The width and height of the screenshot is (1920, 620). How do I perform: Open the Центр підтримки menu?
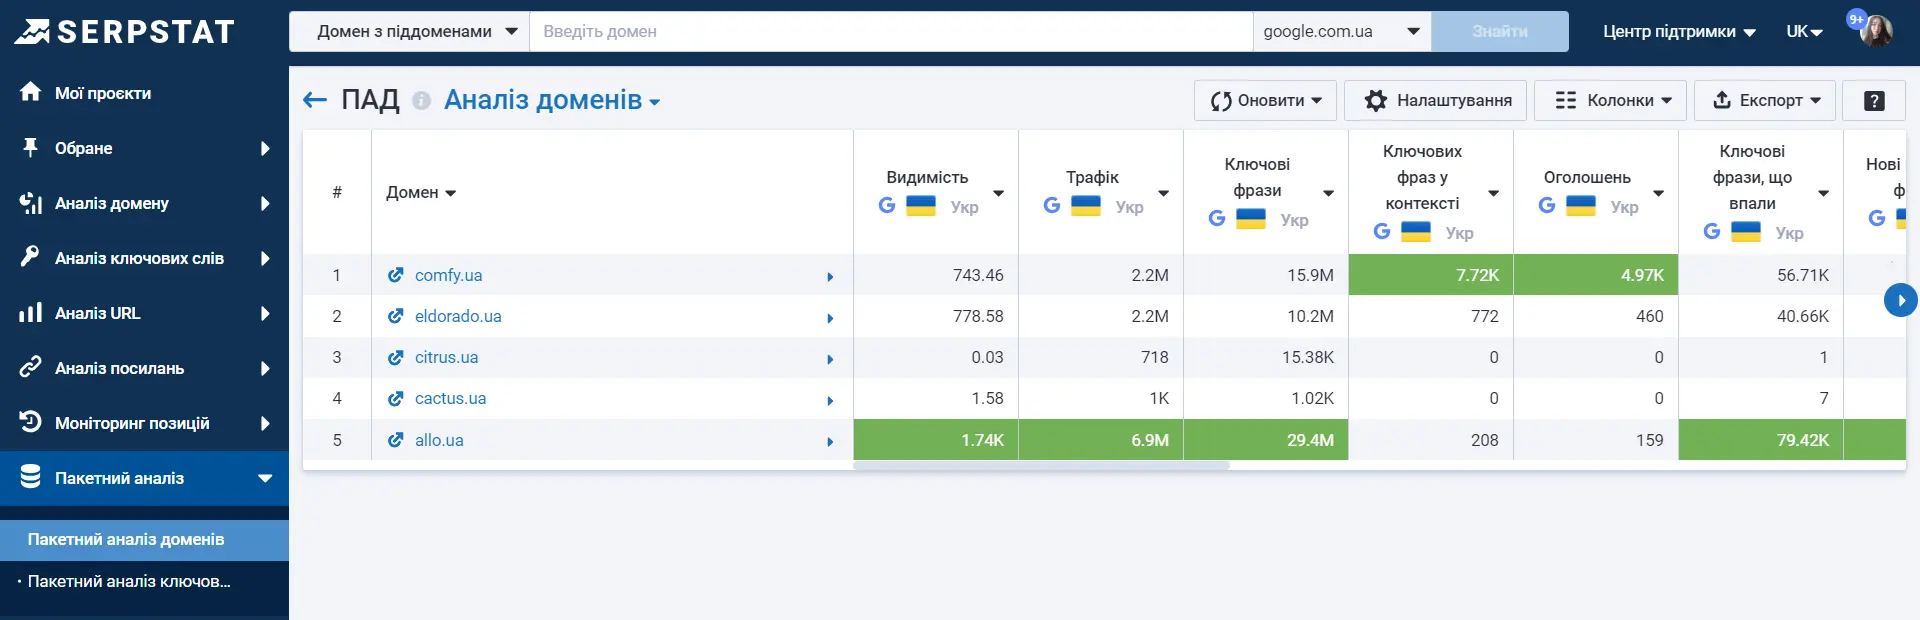pos(1679,32)
